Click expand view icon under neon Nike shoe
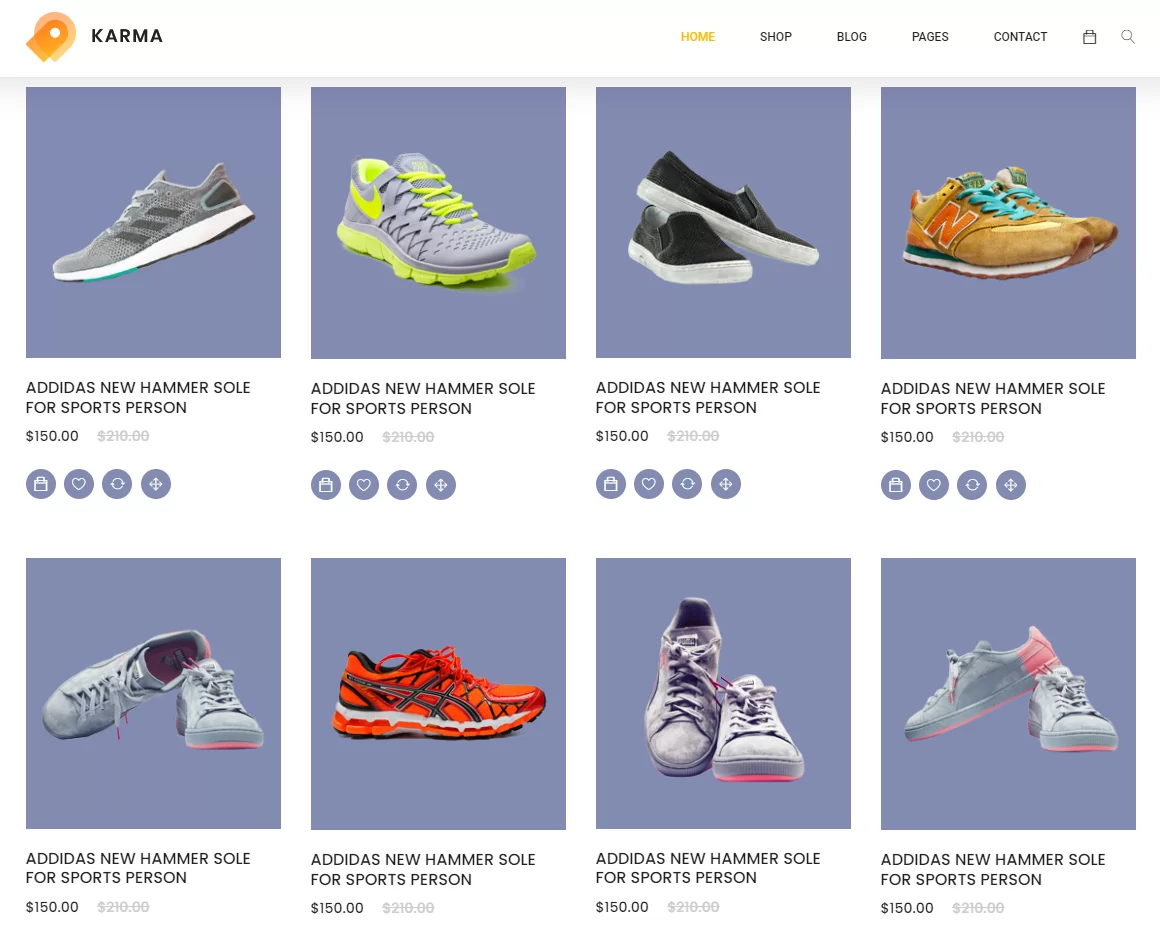 [441, 485]
